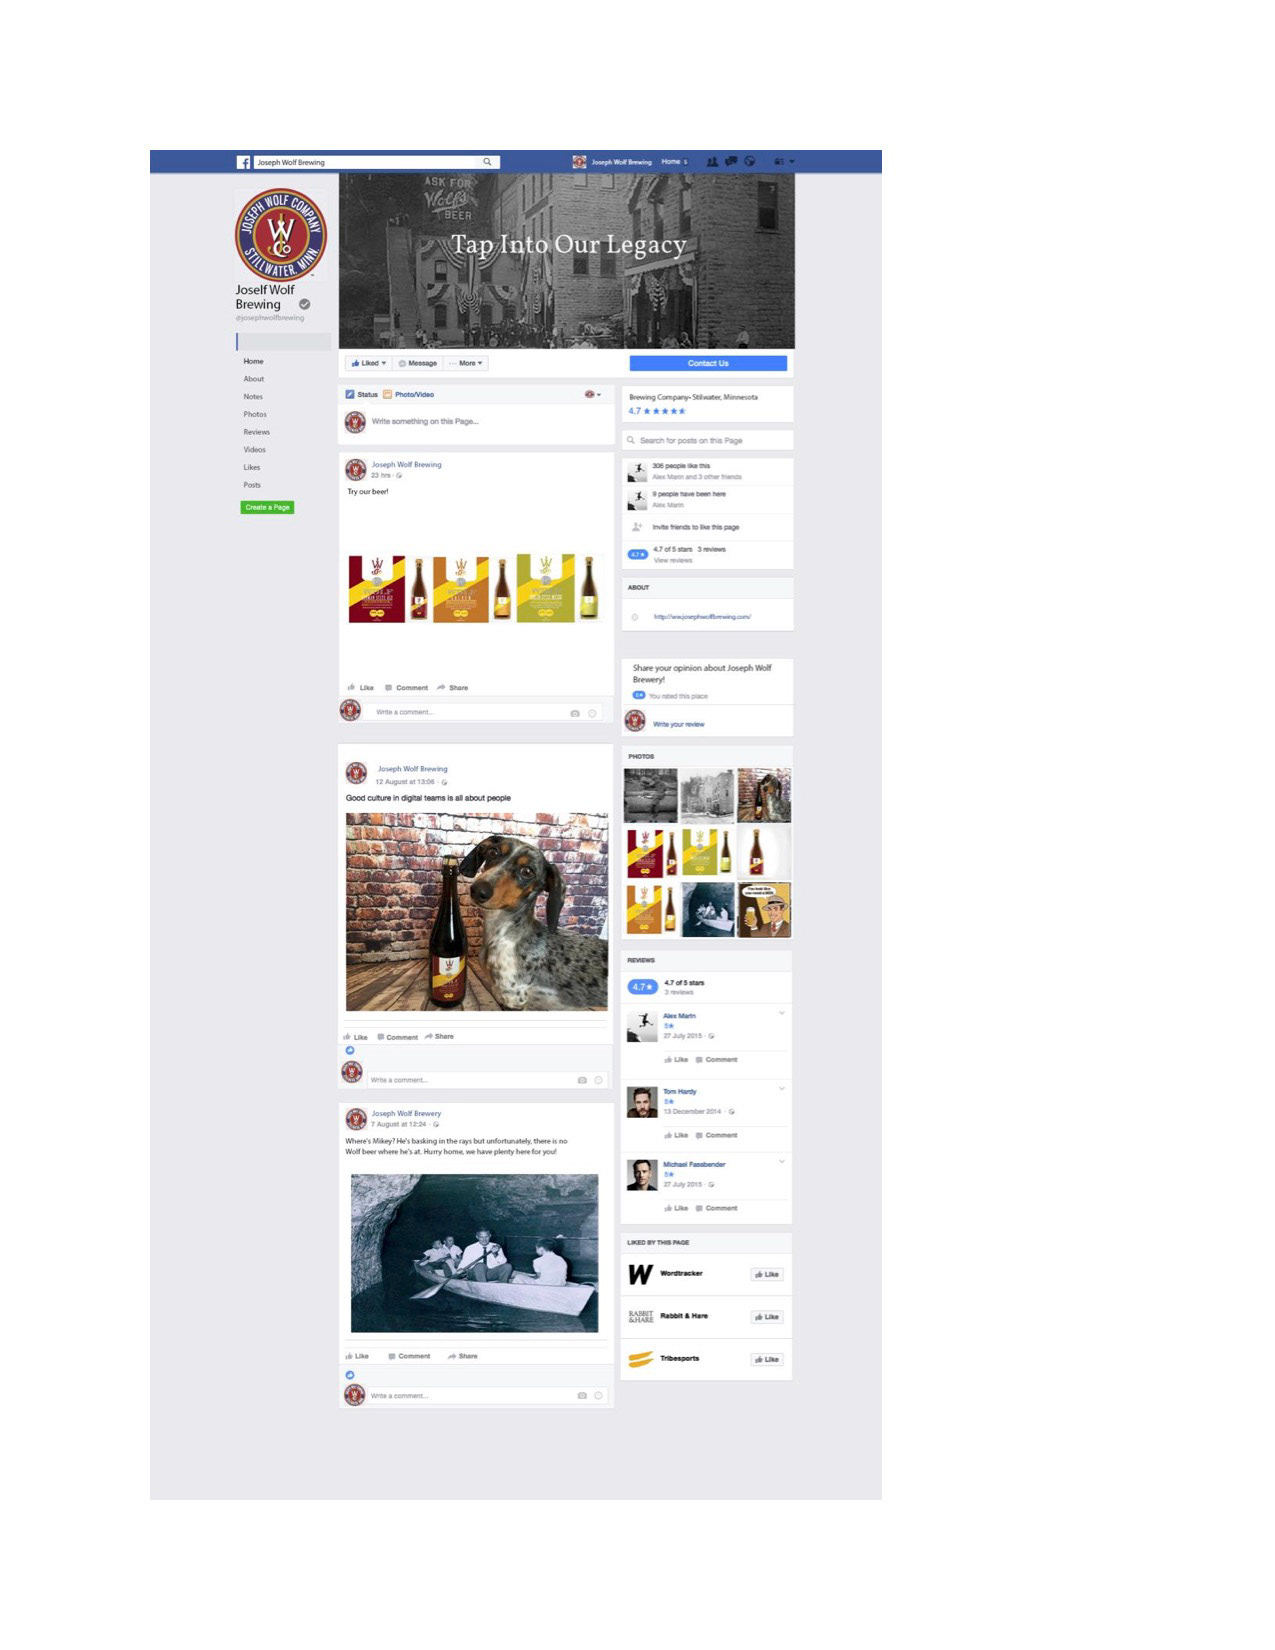The height and width of the screenshot is (1650, 1275).
Task: Open the notifications globe icon
Action: 749,162
